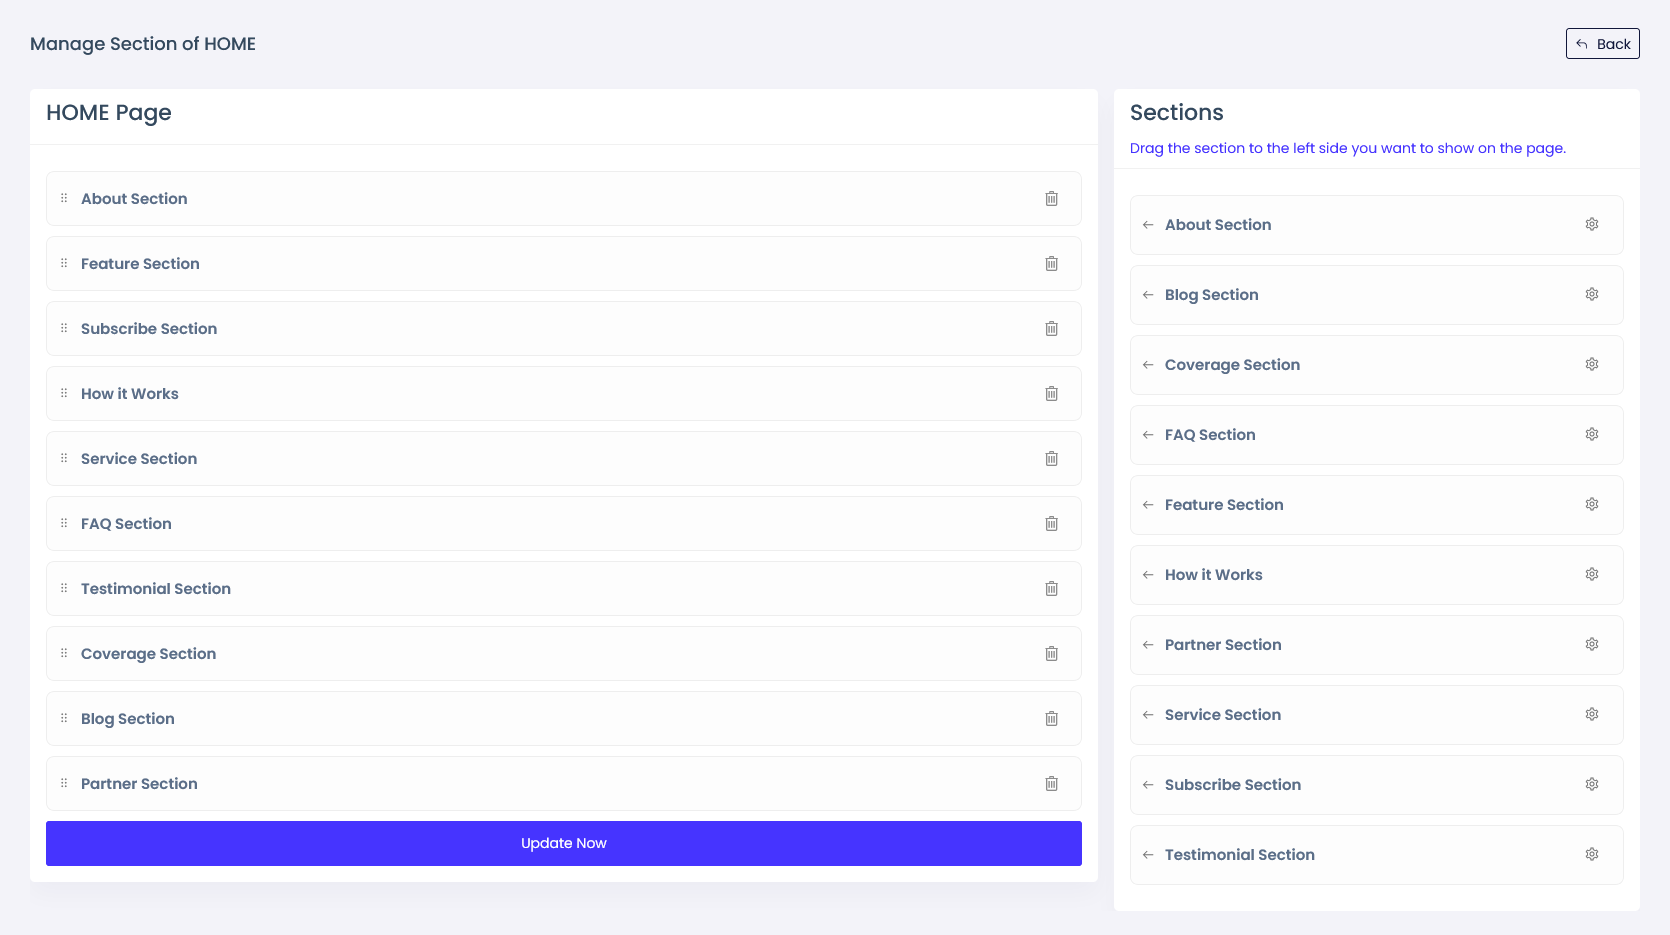Grab drag handle of Feature Section
Viewport: 1670px width, 935px height.
(64, 264)
